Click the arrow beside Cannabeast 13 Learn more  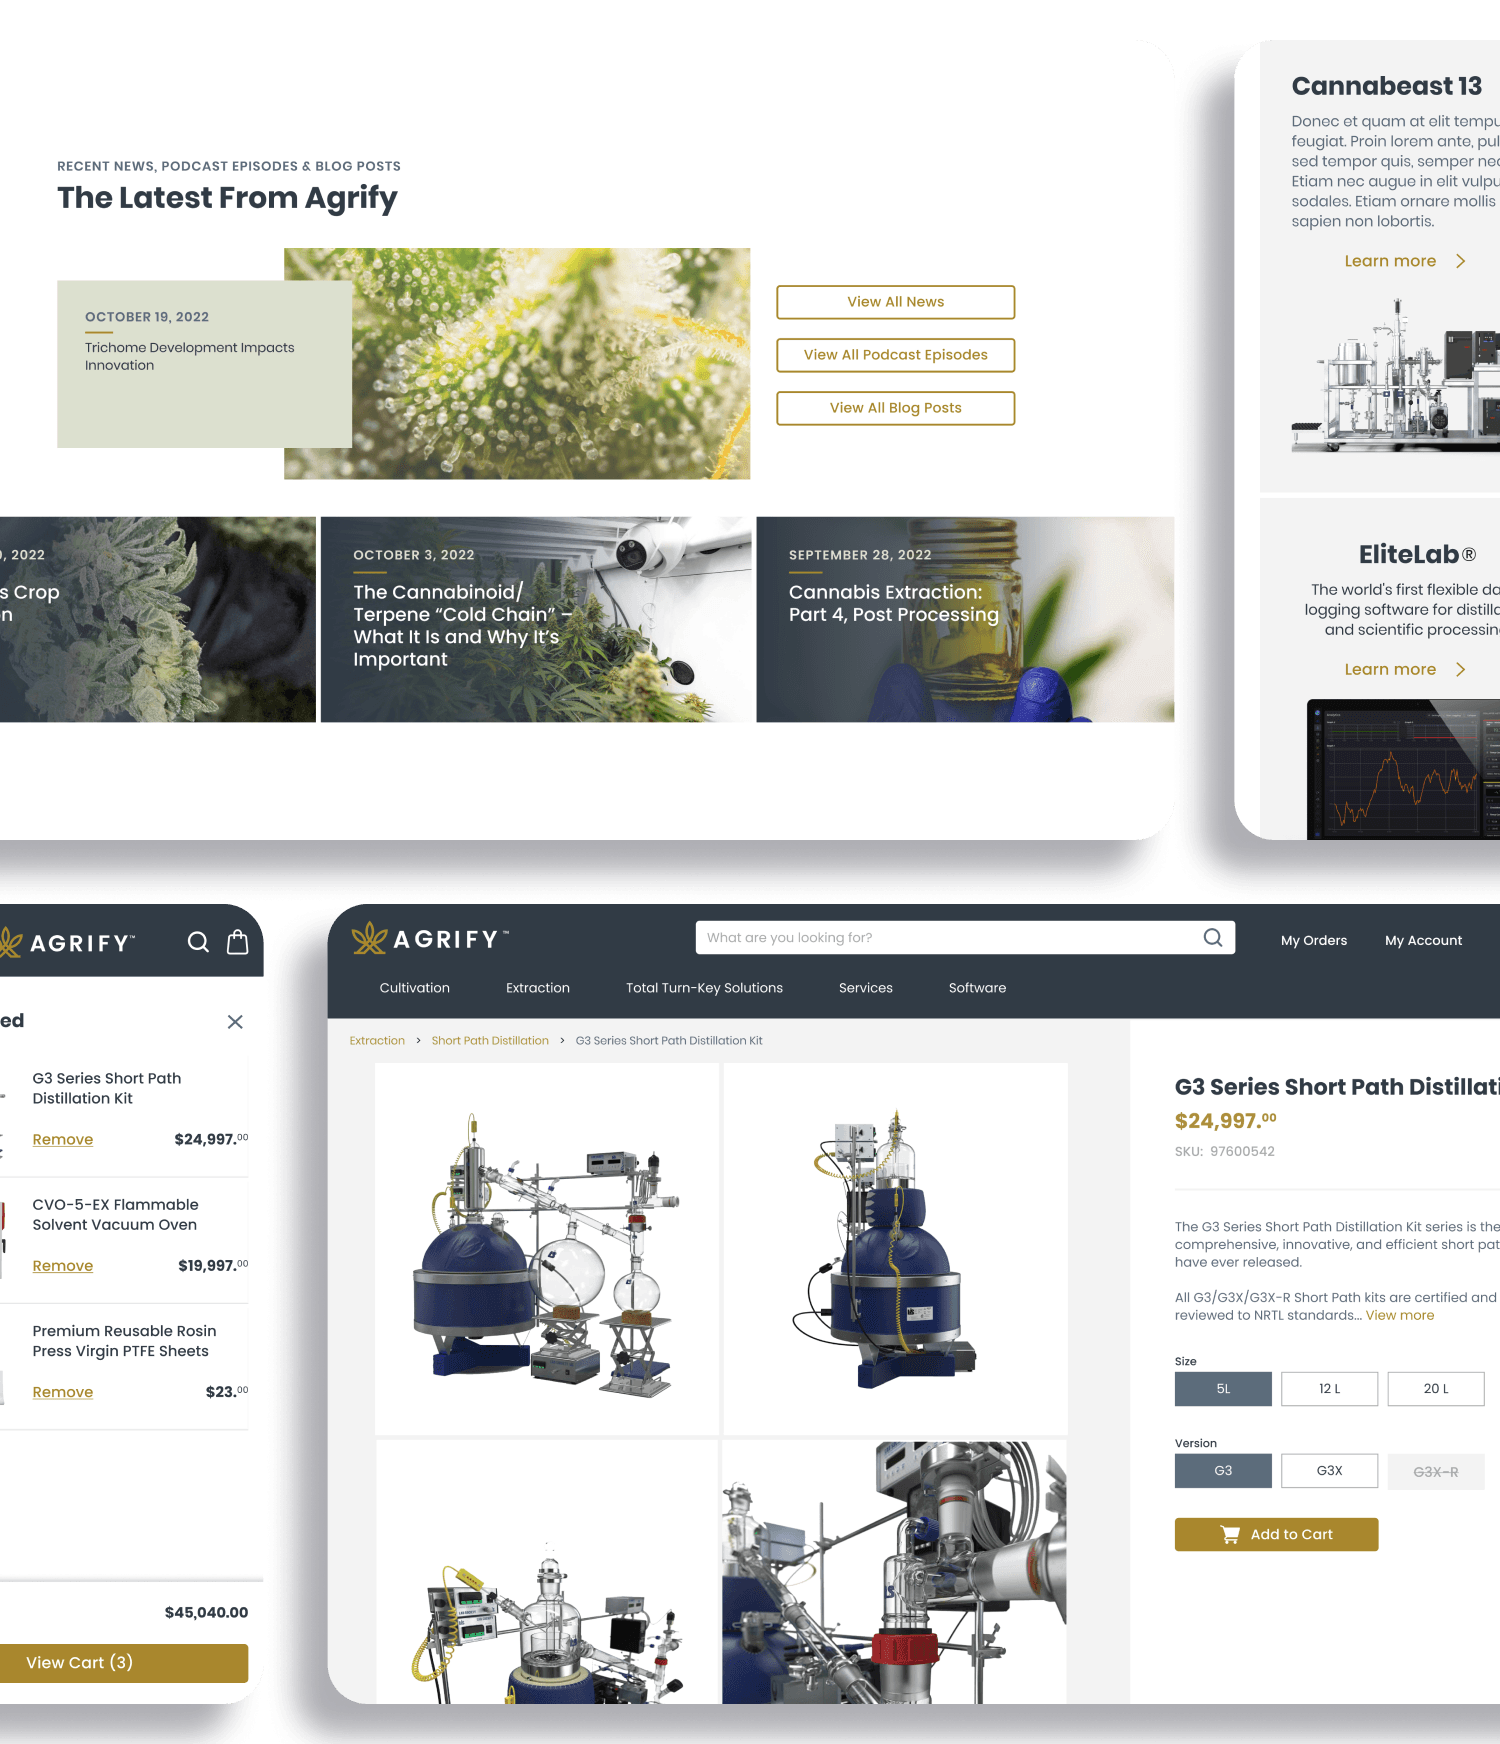tap(1460, 261)
